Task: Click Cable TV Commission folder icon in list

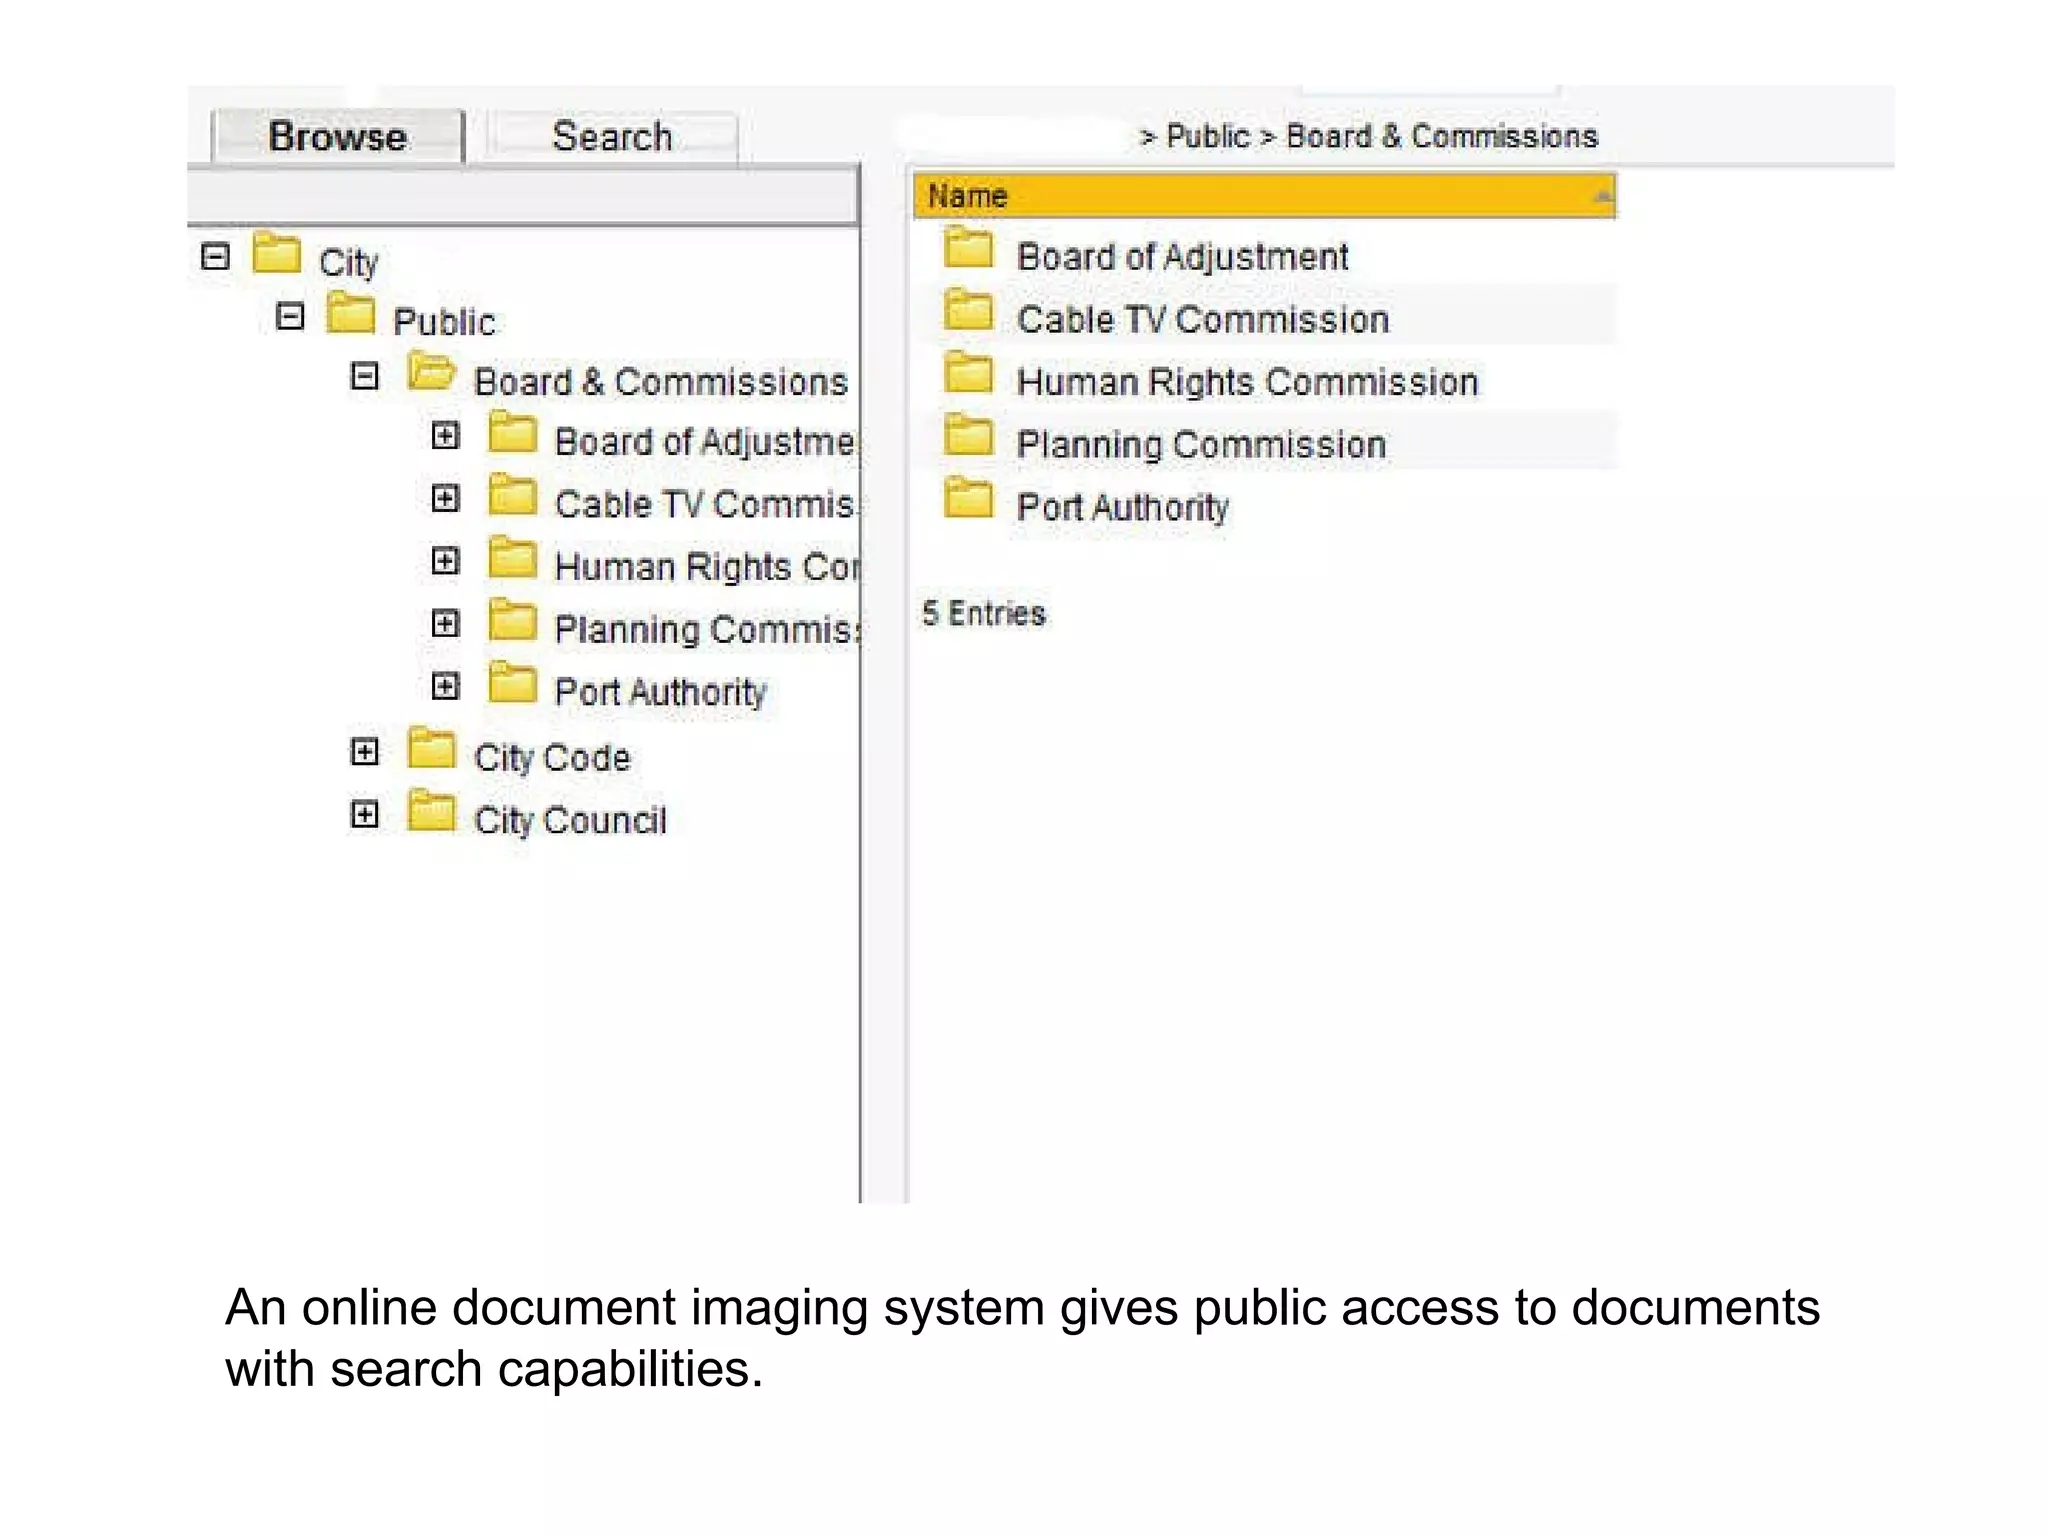Action: point(969,310)
